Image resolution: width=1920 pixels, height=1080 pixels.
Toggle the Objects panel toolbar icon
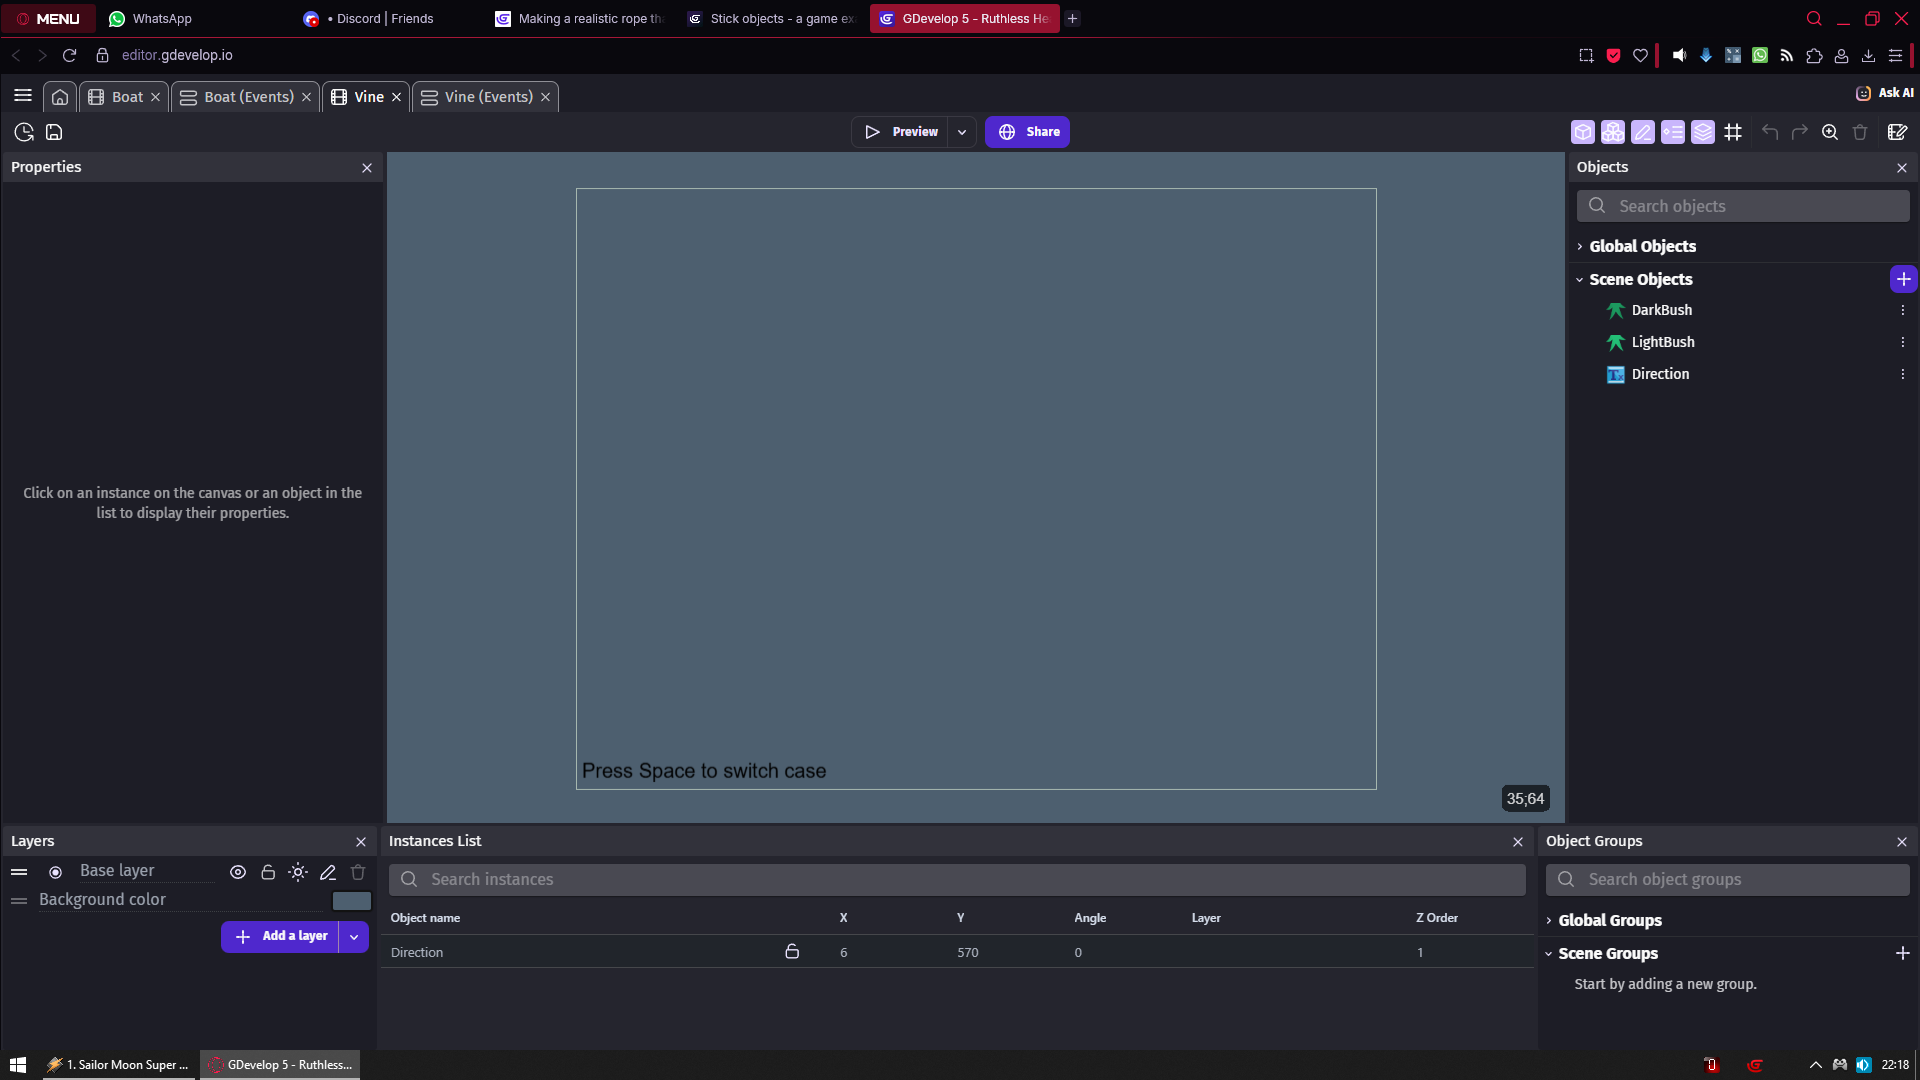[x=1582, y=132]
